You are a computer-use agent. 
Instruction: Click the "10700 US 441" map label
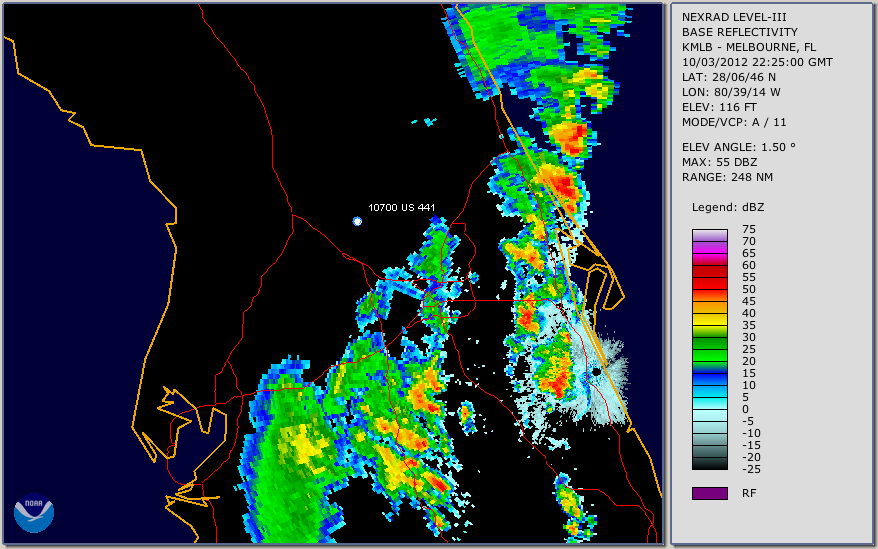tap(401, 207)
